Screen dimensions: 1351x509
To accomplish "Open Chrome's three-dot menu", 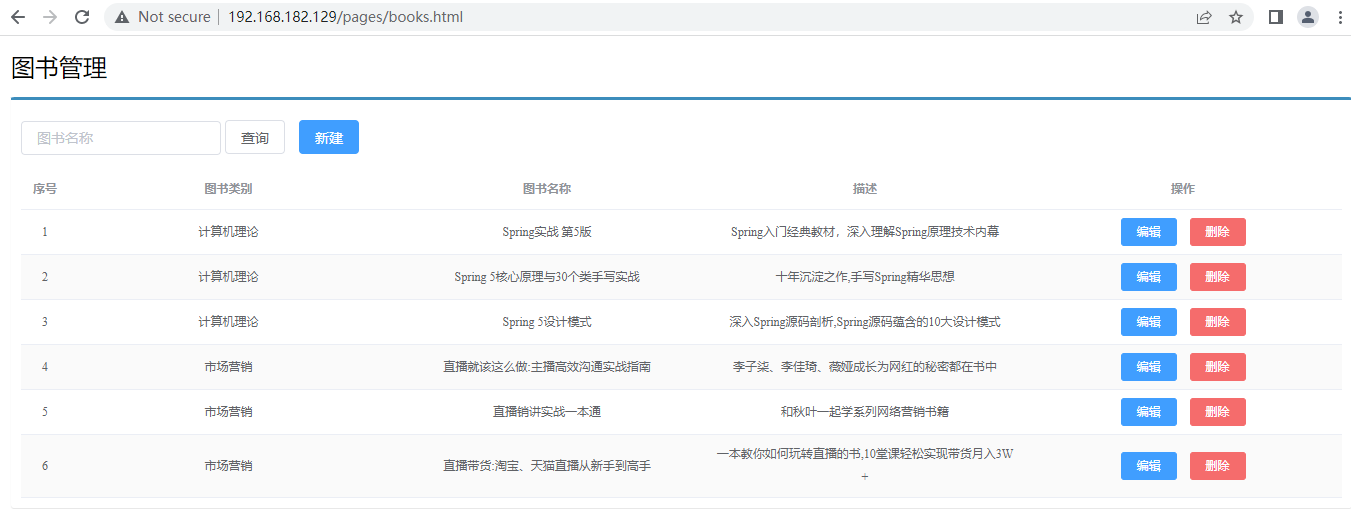I will tap(1339, 17).
